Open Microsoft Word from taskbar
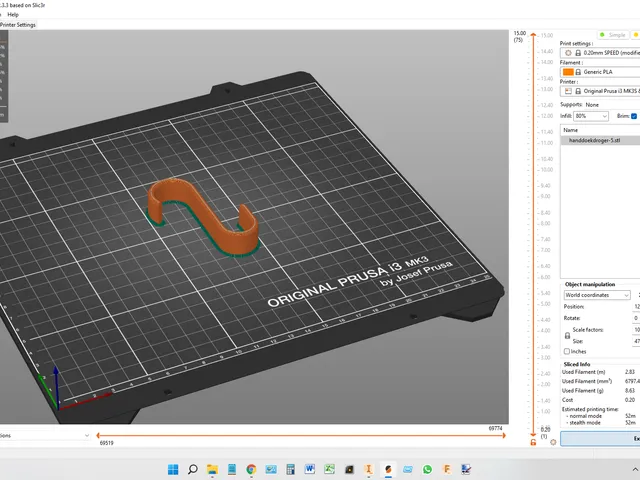640x480 pixels. click(310, 469)
